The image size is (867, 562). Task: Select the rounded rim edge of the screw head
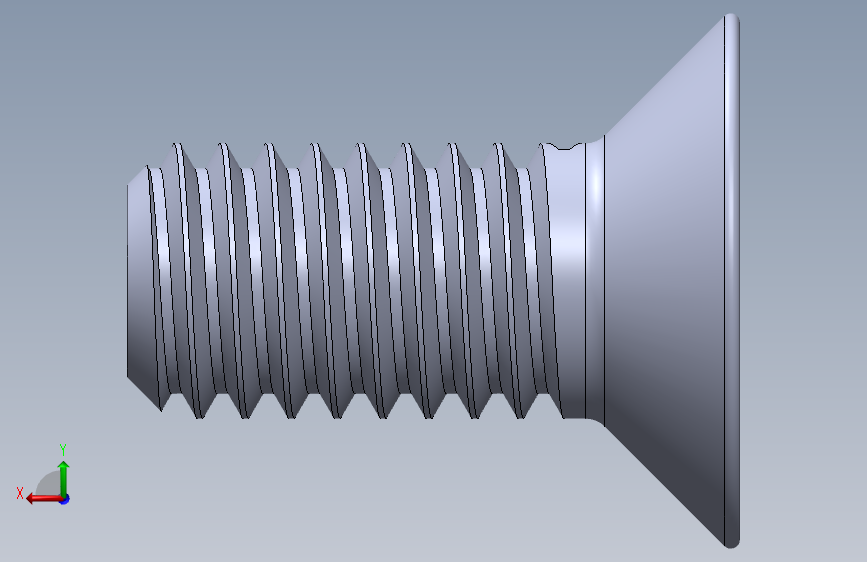(x=732, y=281)
